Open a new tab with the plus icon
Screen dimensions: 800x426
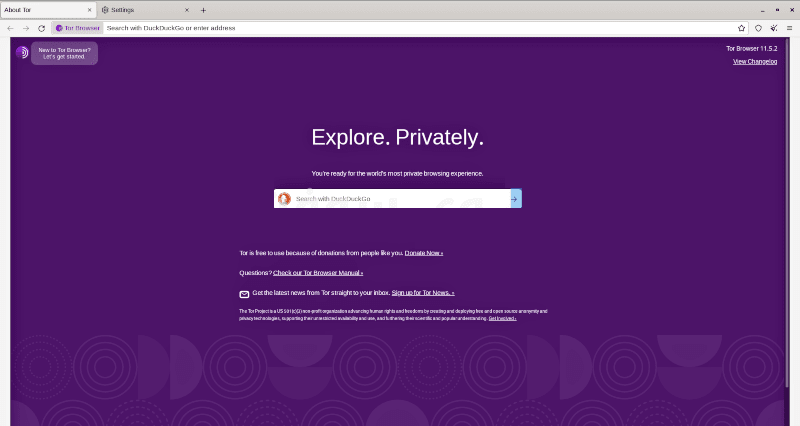(203, 10)
